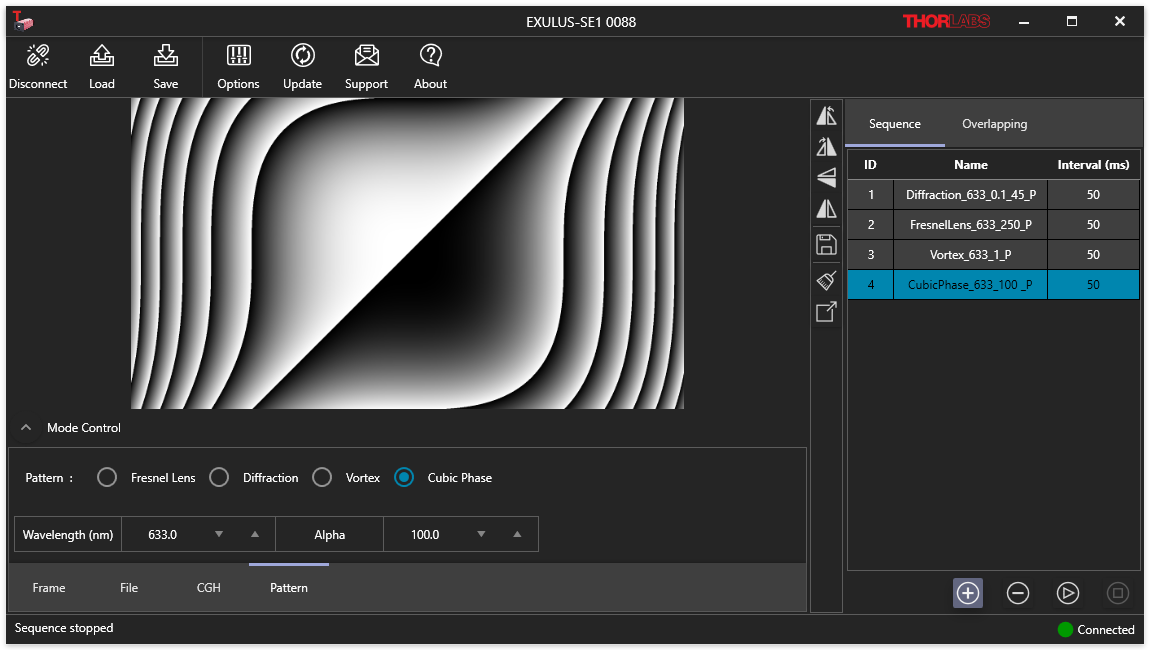
Task: Open the CGH tab
Action: (x=208, y=588)
